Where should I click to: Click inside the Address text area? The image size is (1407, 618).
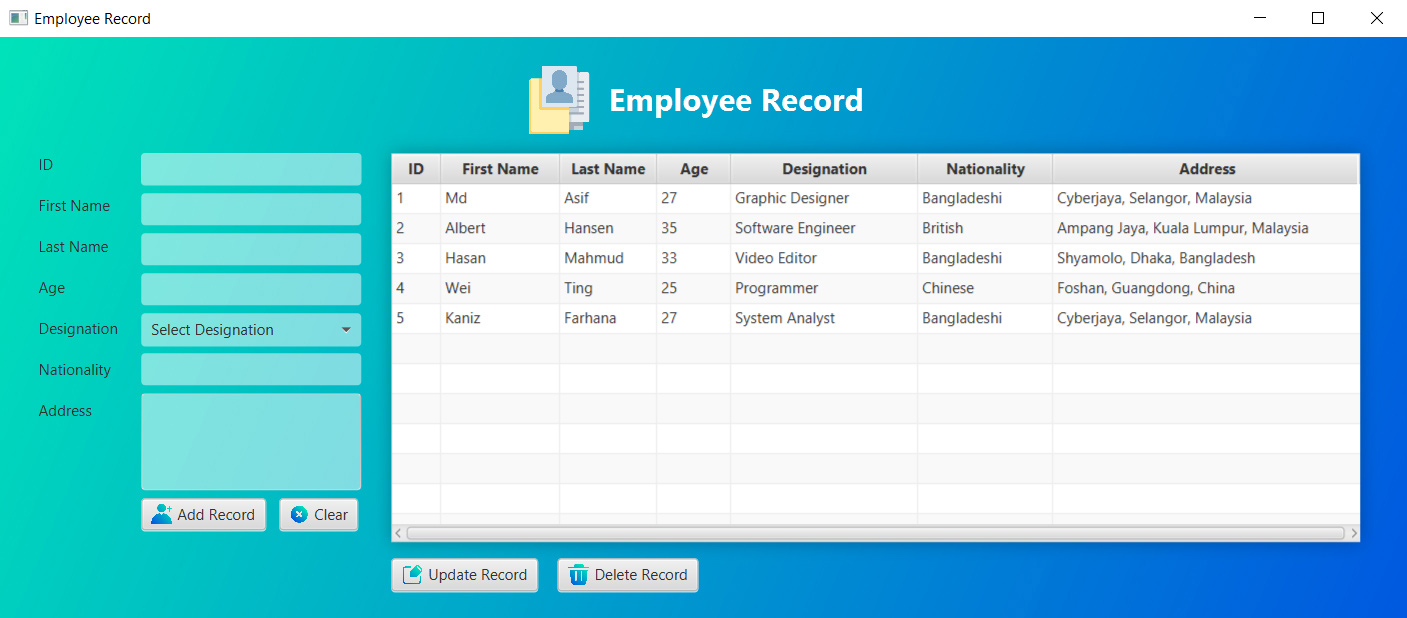251,441
